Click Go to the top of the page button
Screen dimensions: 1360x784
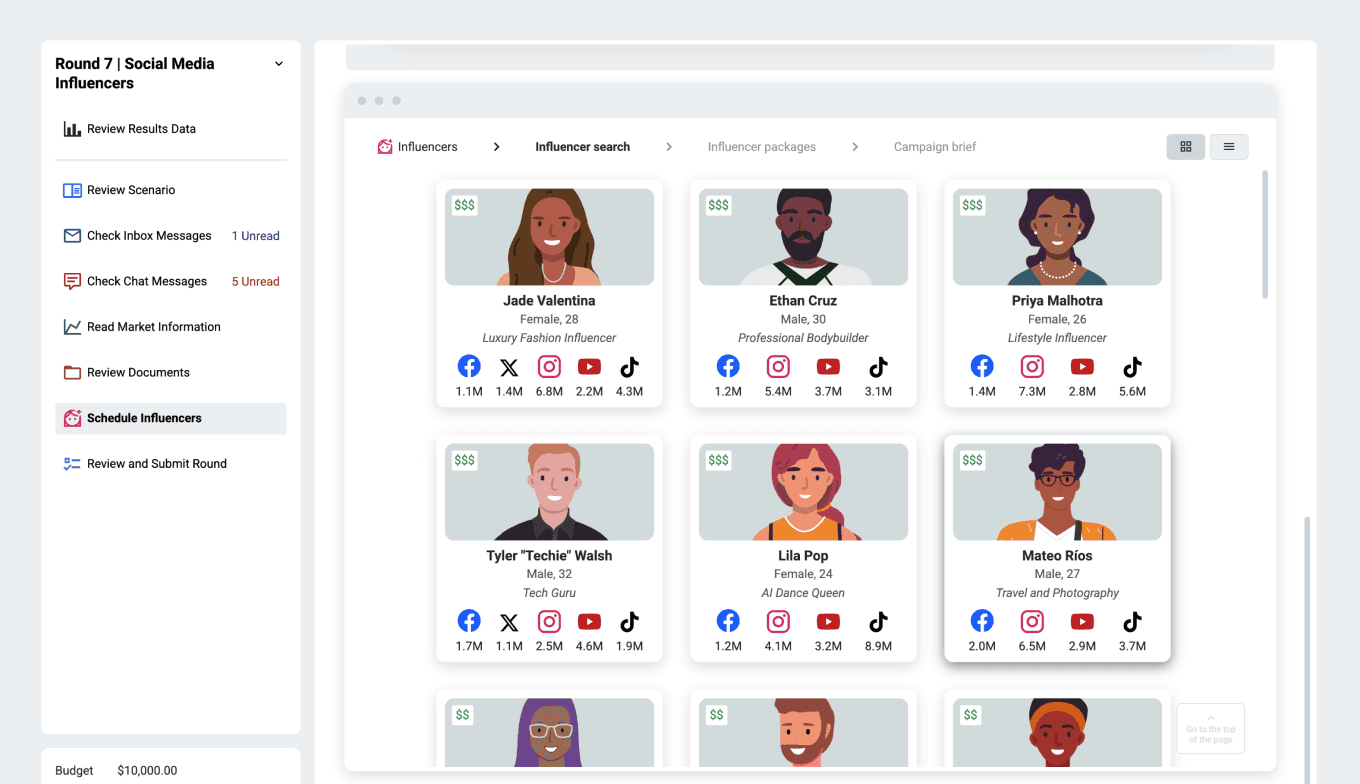(1211, 728)
